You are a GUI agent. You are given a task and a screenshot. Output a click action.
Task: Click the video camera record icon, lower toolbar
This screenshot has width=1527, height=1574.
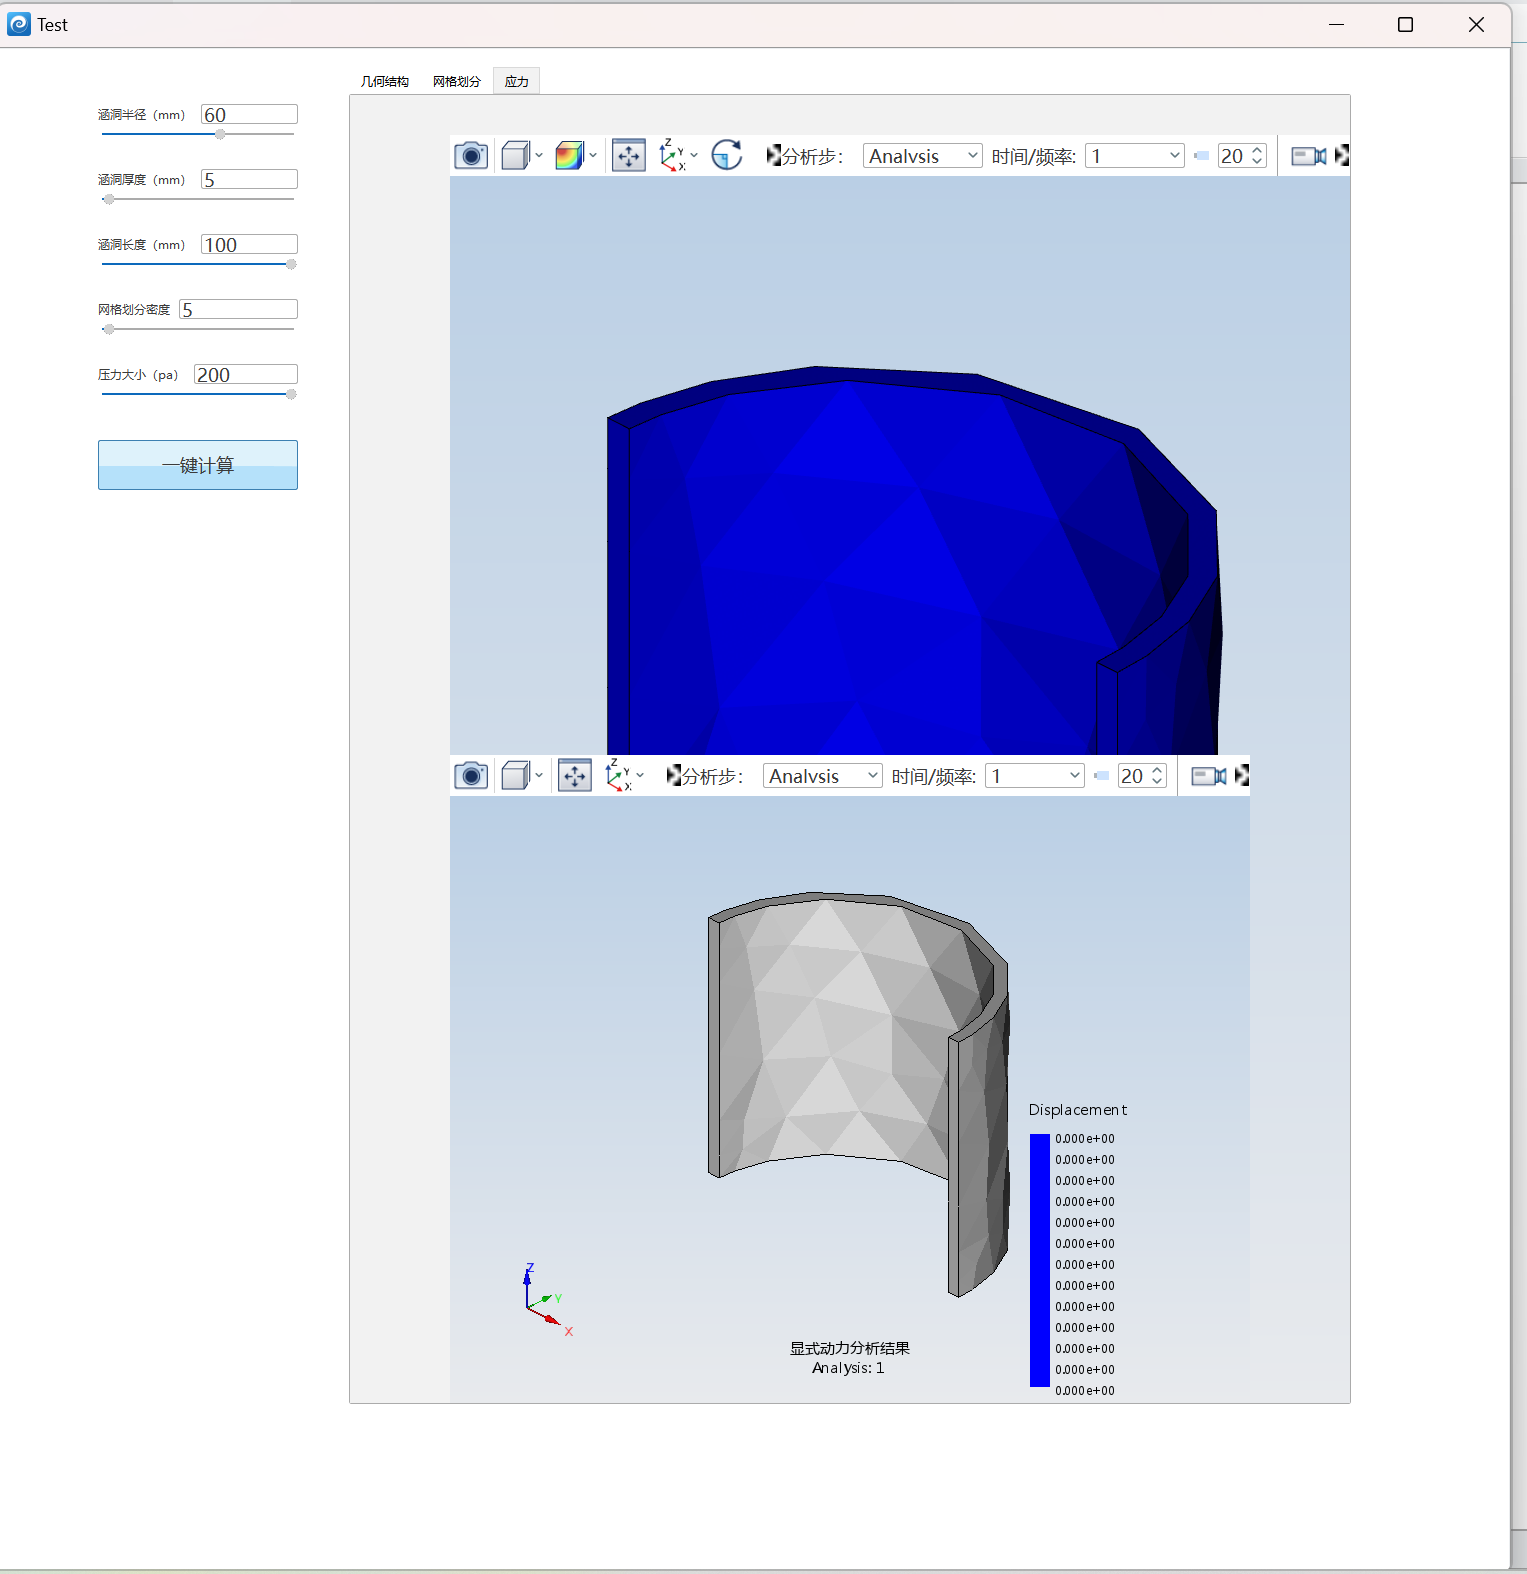pos(1209,776)
